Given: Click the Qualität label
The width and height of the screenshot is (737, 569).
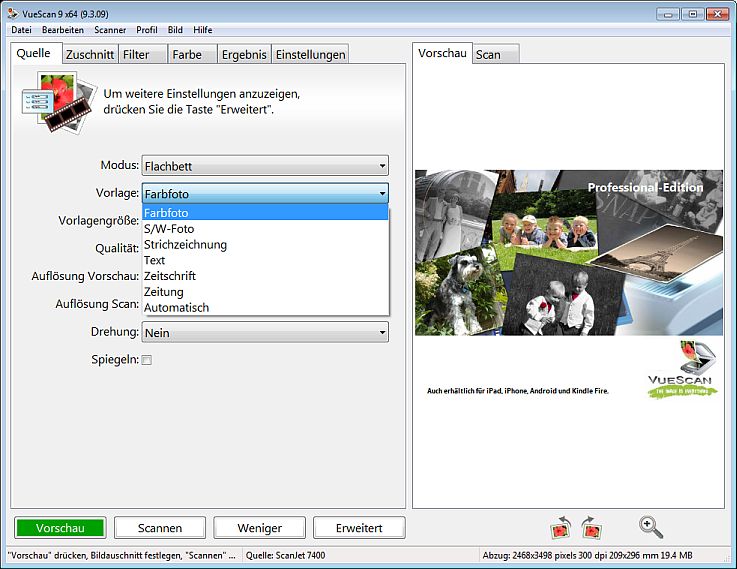Looking at the screenshot, I should click(117, 248).
